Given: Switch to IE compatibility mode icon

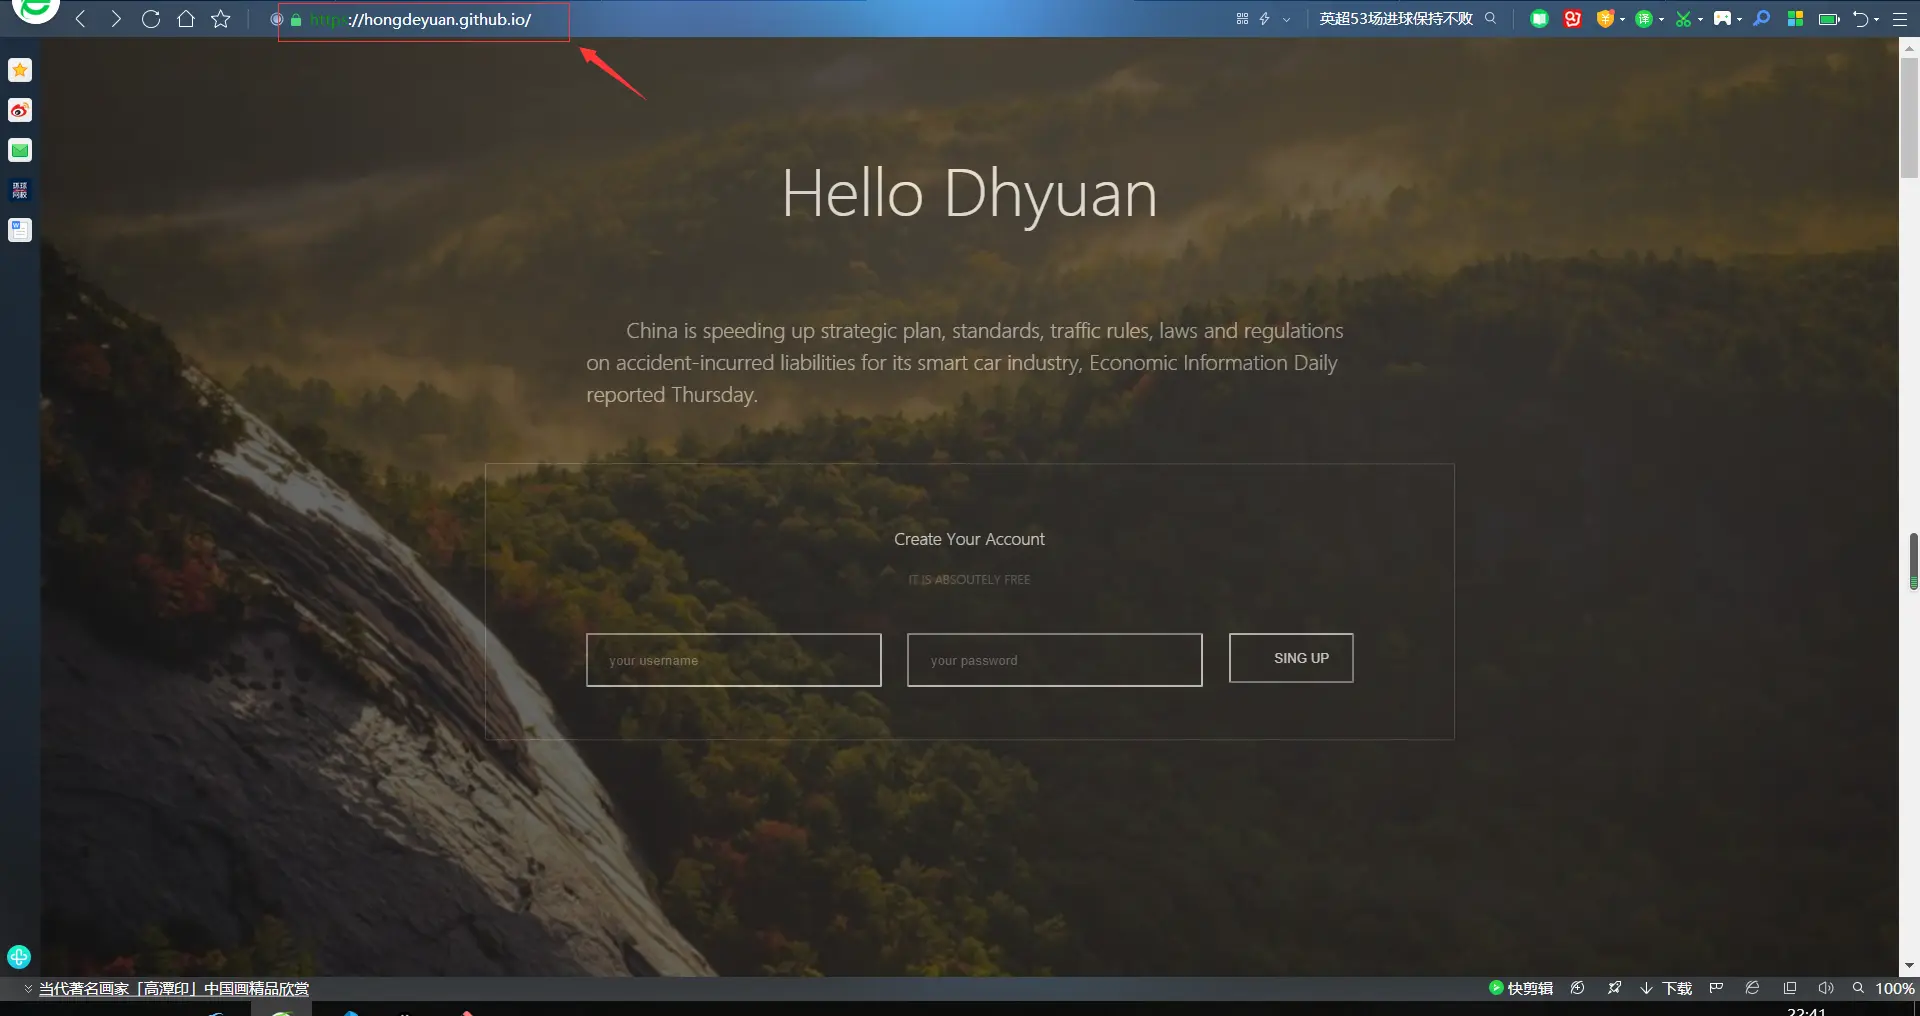Looking at the screenshot, I should [x=1752, y=988].
